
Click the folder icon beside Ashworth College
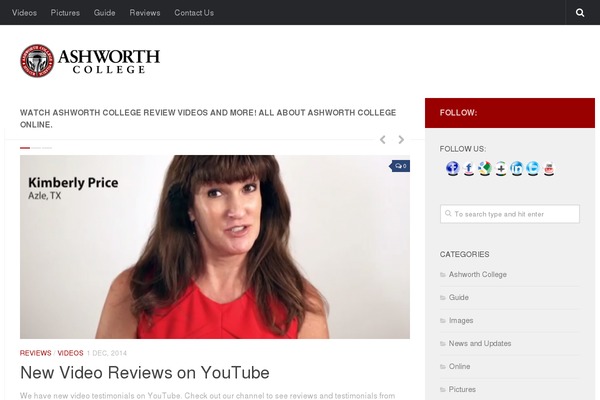(x=443, y=275)
